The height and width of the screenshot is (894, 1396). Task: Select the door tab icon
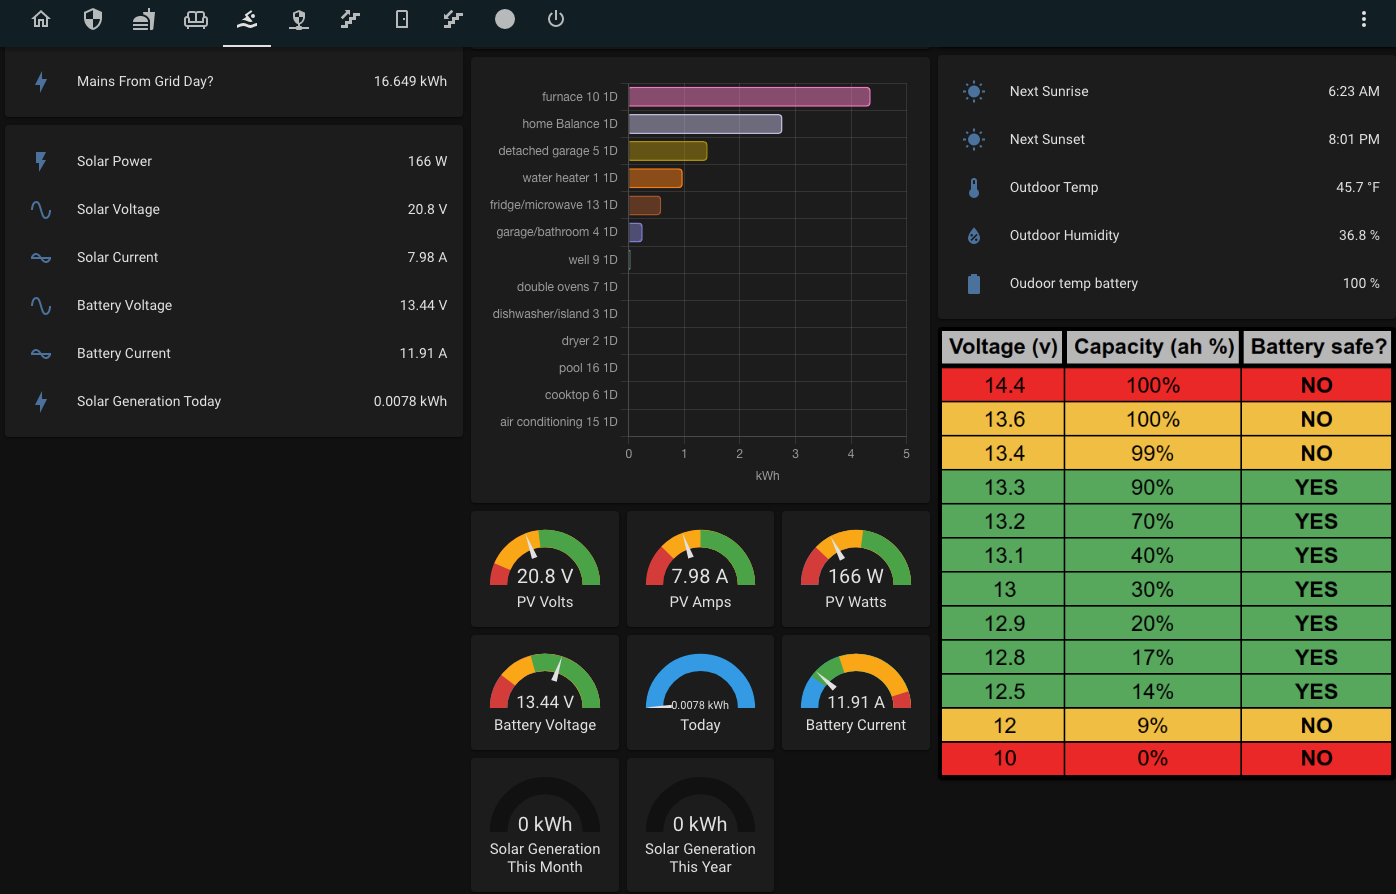click(402, 19)
